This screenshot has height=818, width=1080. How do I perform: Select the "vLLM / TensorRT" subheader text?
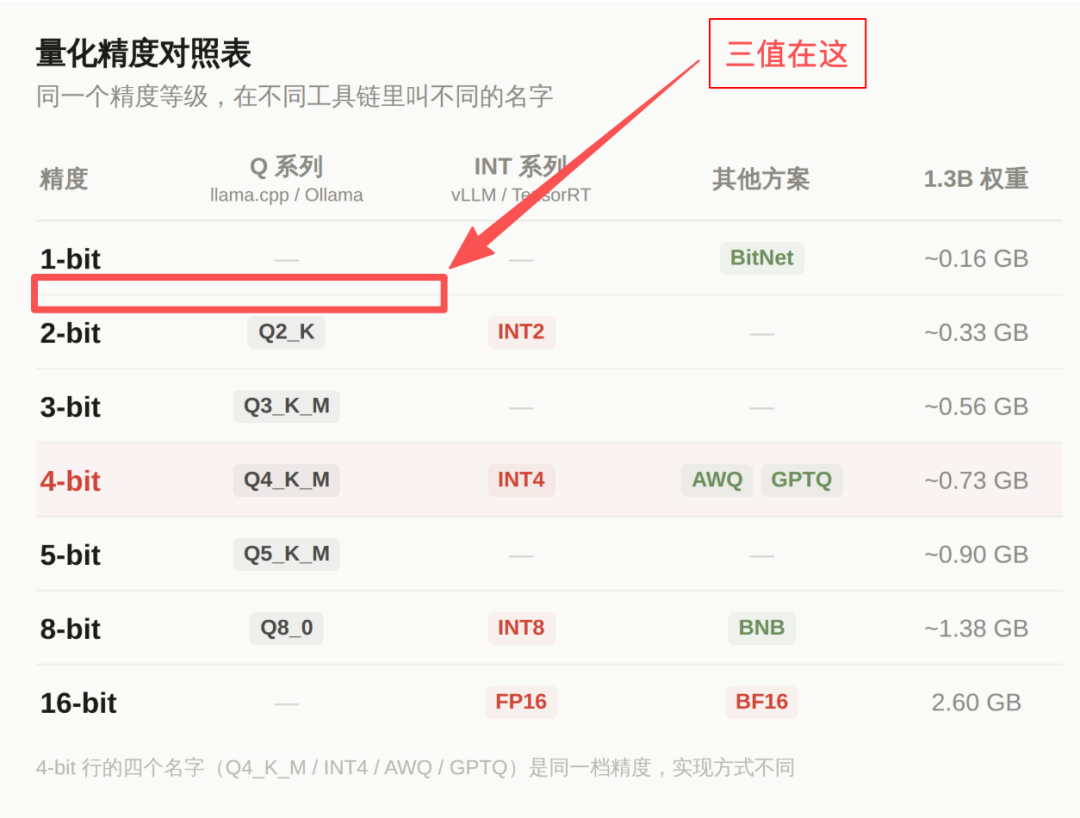pos(521,195)
